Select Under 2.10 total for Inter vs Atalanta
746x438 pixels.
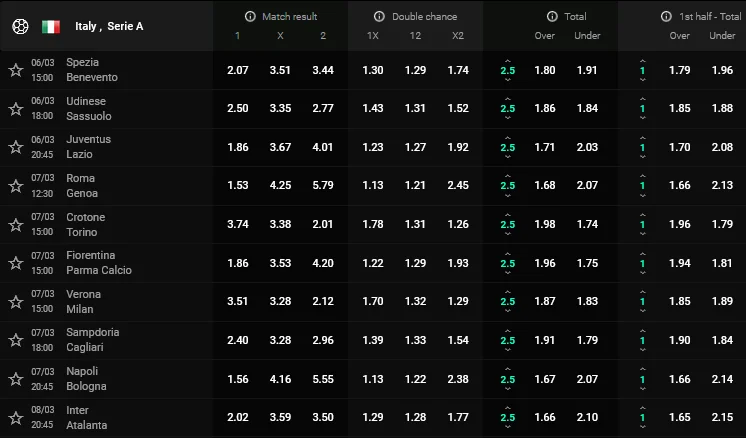point(587,418)
